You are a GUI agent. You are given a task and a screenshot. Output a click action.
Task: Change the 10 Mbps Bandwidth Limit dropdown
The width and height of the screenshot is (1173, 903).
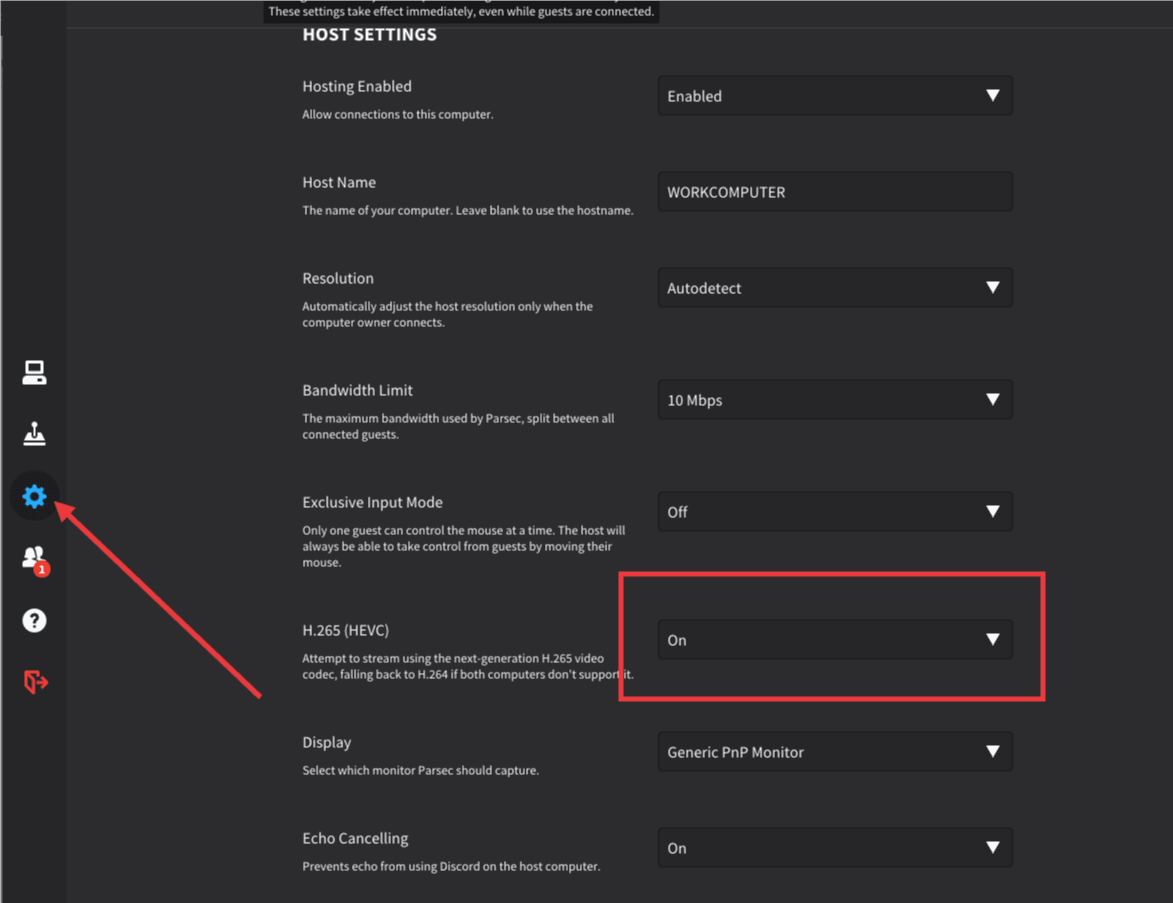point(834,400)
